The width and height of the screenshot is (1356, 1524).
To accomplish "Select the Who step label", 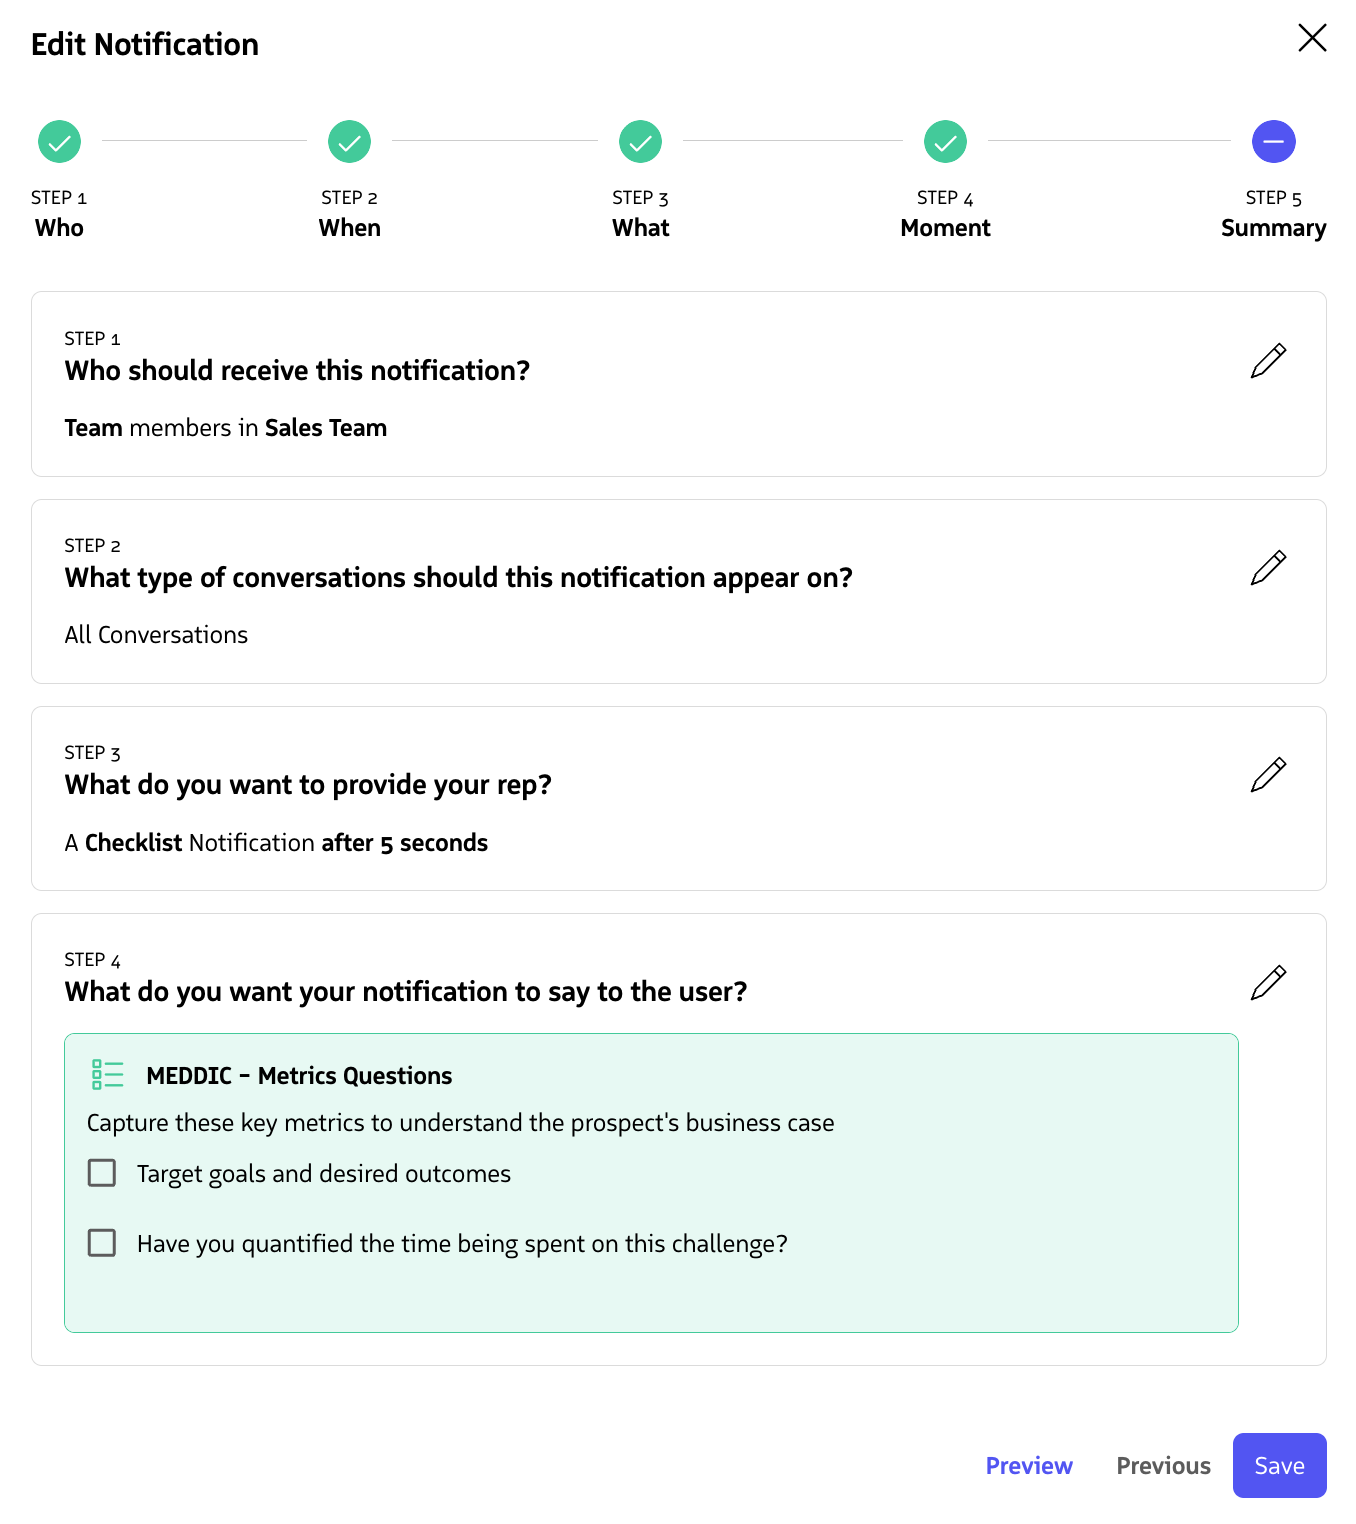I will pyautogui.click(x=59, y=227).
